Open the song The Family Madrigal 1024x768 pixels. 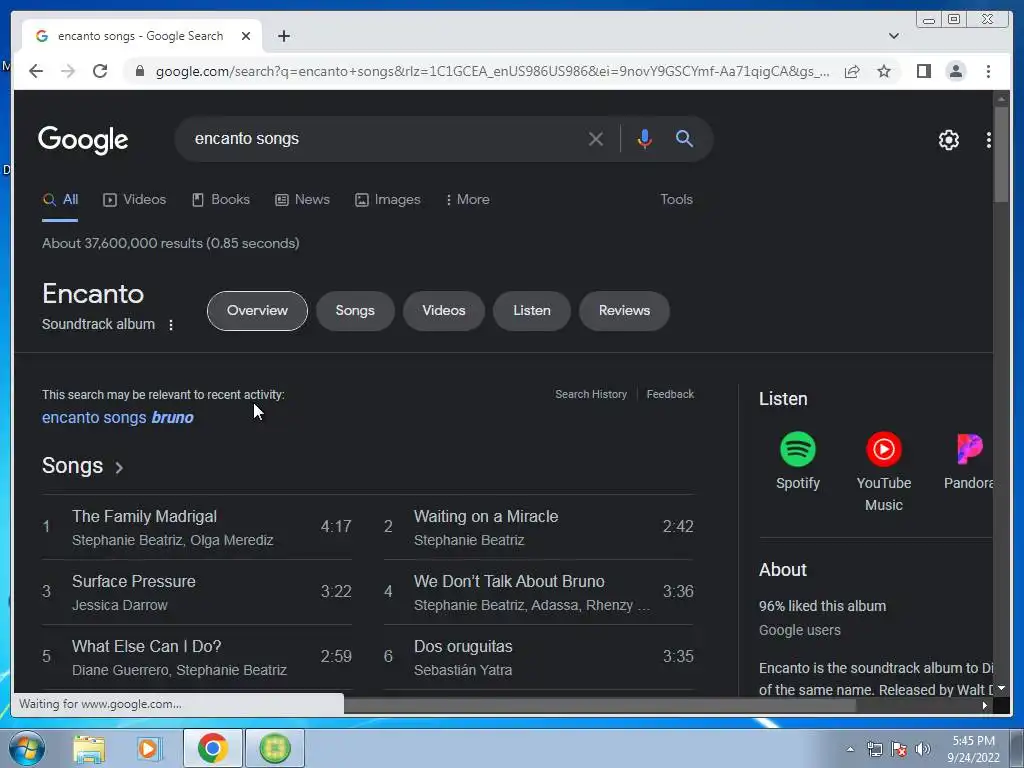[197, 527]
